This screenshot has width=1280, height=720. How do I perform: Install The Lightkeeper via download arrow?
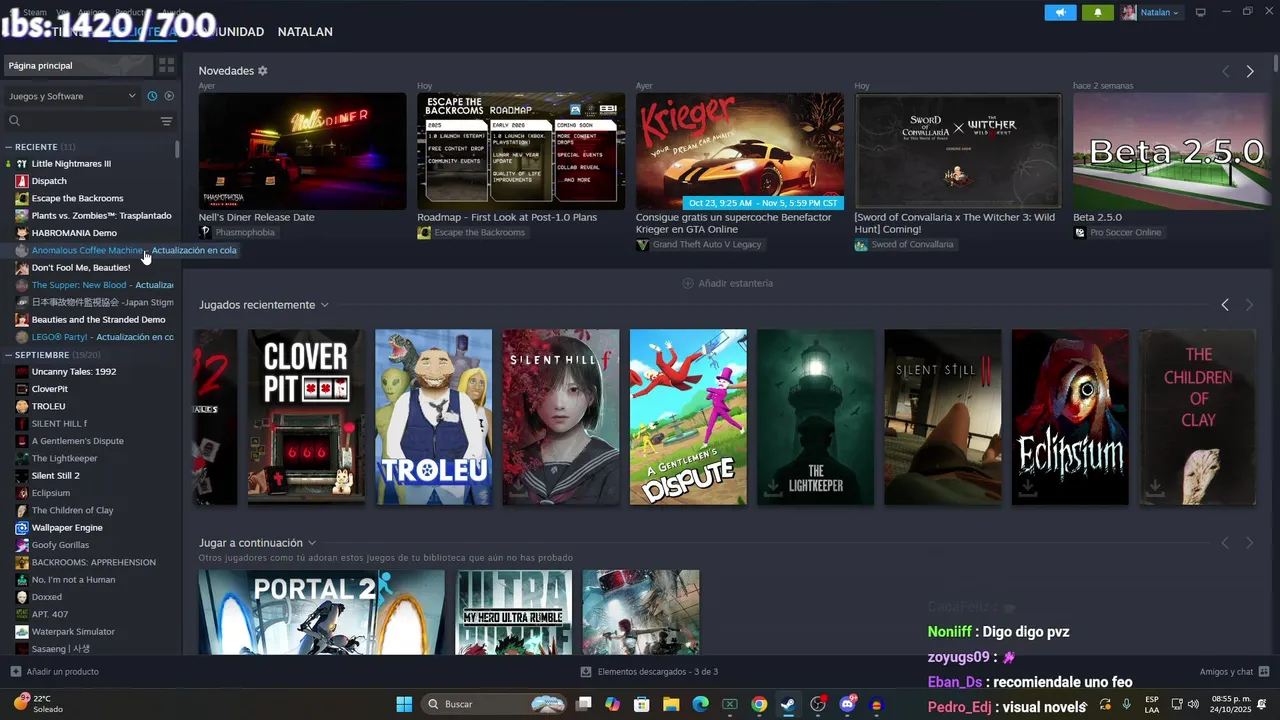[773, 488]
